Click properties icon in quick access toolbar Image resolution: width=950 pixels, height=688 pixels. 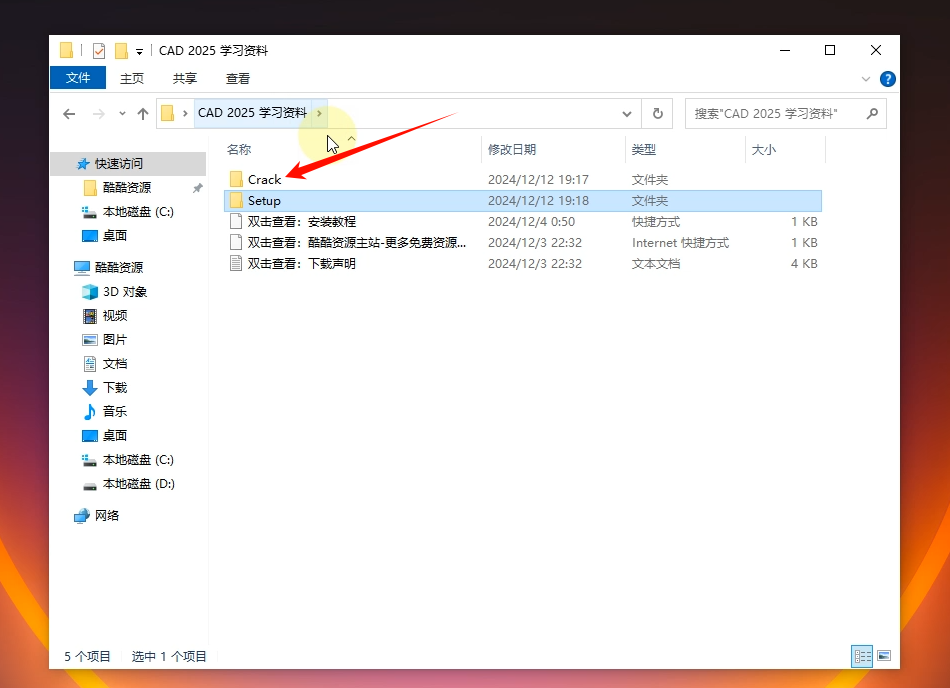coord(98,51)
